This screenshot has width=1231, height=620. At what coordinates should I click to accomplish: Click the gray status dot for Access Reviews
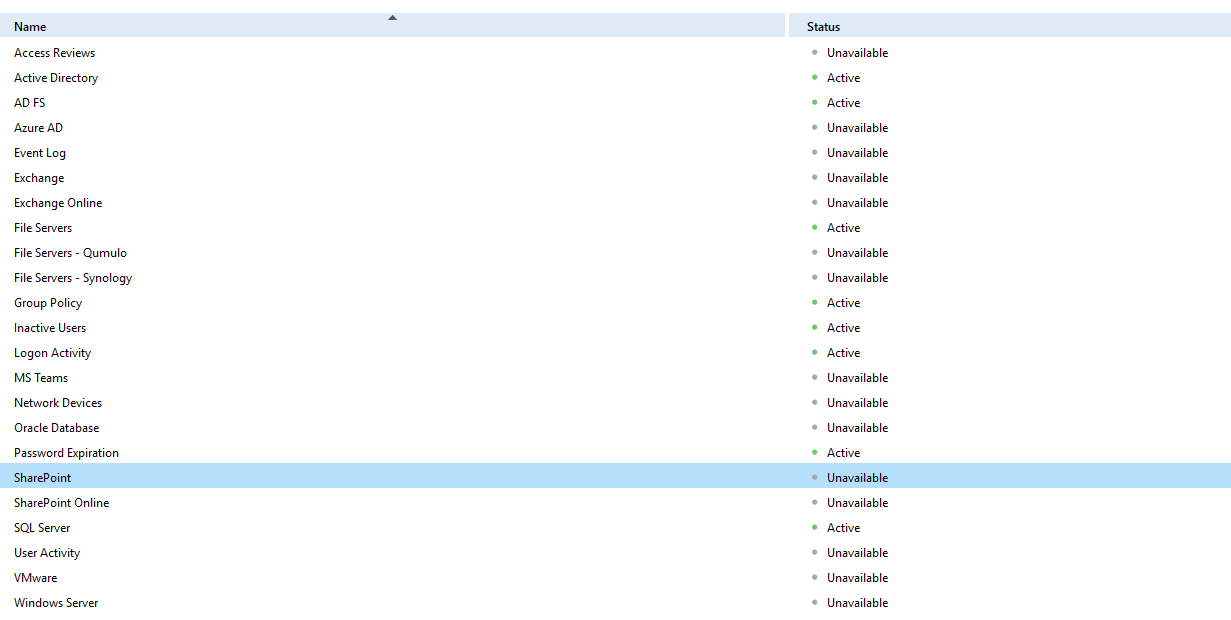(x=815, y=52)
